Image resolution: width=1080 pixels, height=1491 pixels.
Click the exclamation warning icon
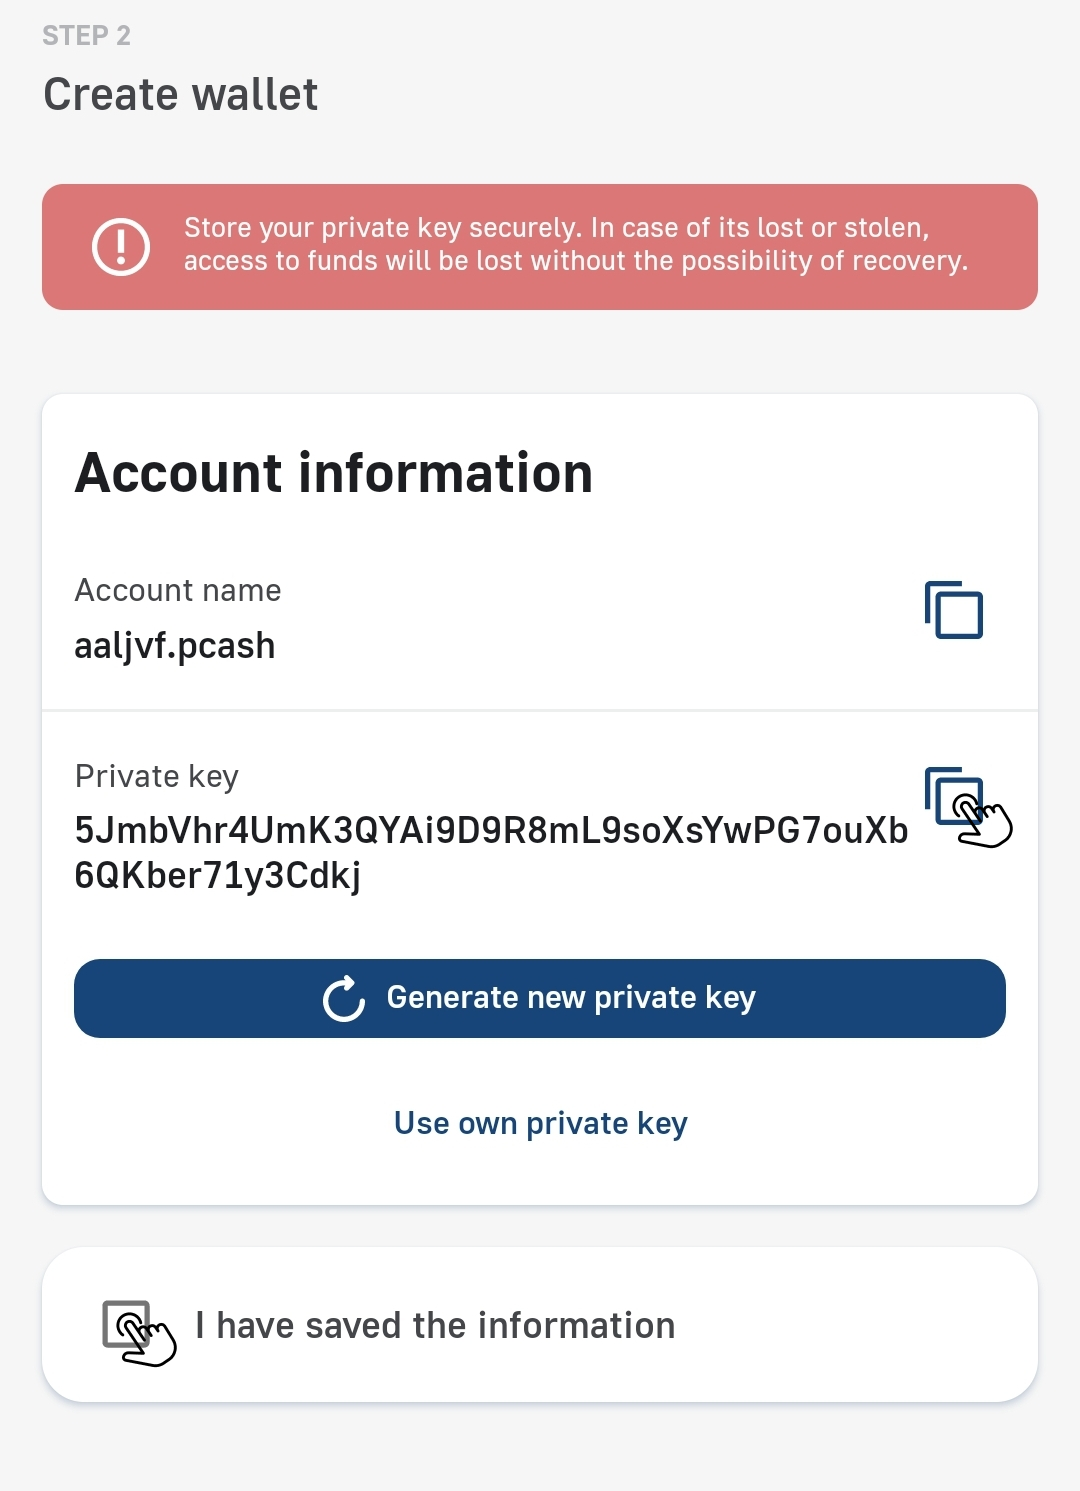click(121, 247)
